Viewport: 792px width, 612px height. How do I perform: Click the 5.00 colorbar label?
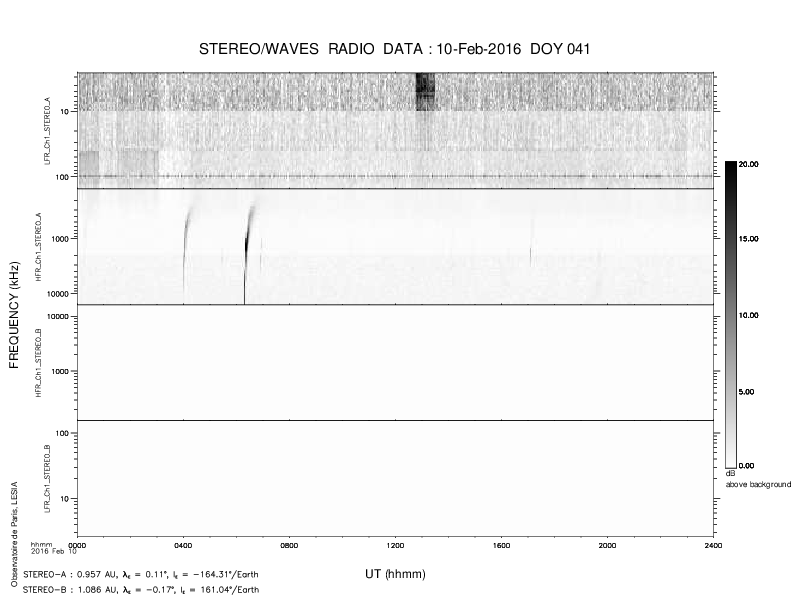click(x=747, y=392)
